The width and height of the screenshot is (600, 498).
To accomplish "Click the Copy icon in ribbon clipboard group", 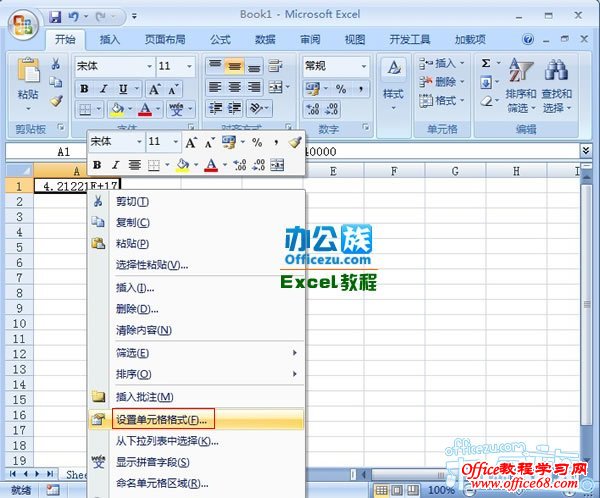I will pos(56,82).
